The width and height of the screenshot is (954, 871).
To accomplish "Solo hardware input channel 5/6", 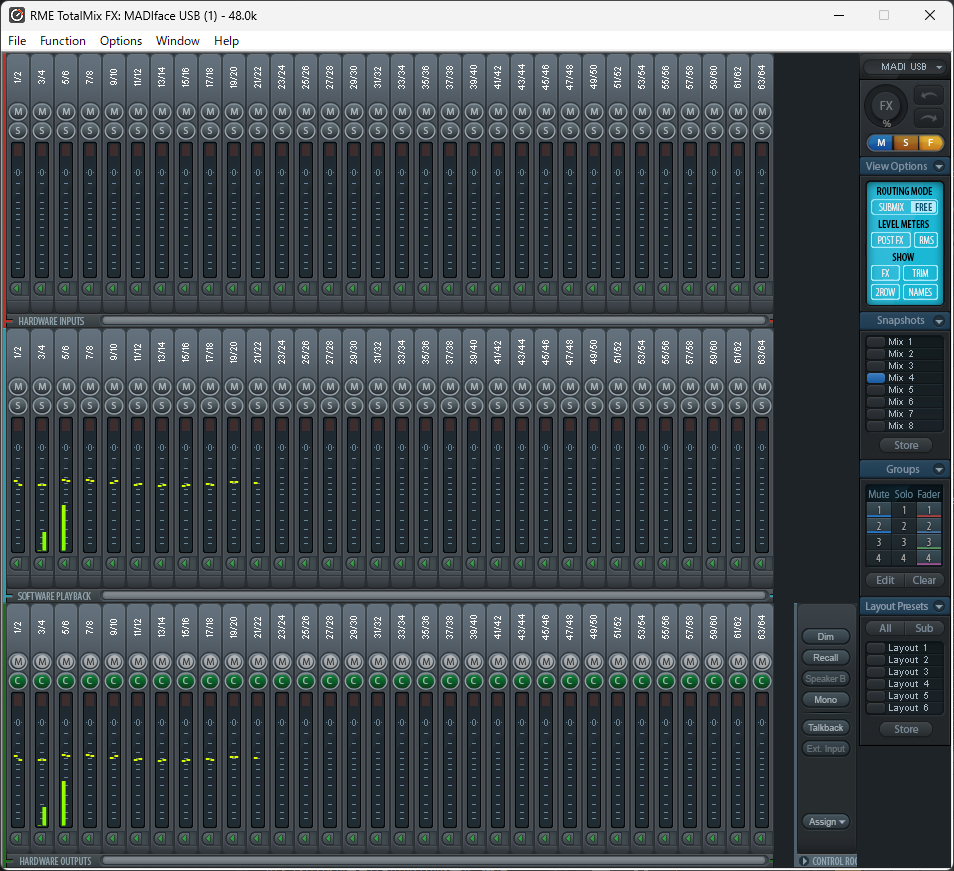I will click(66, 131).
